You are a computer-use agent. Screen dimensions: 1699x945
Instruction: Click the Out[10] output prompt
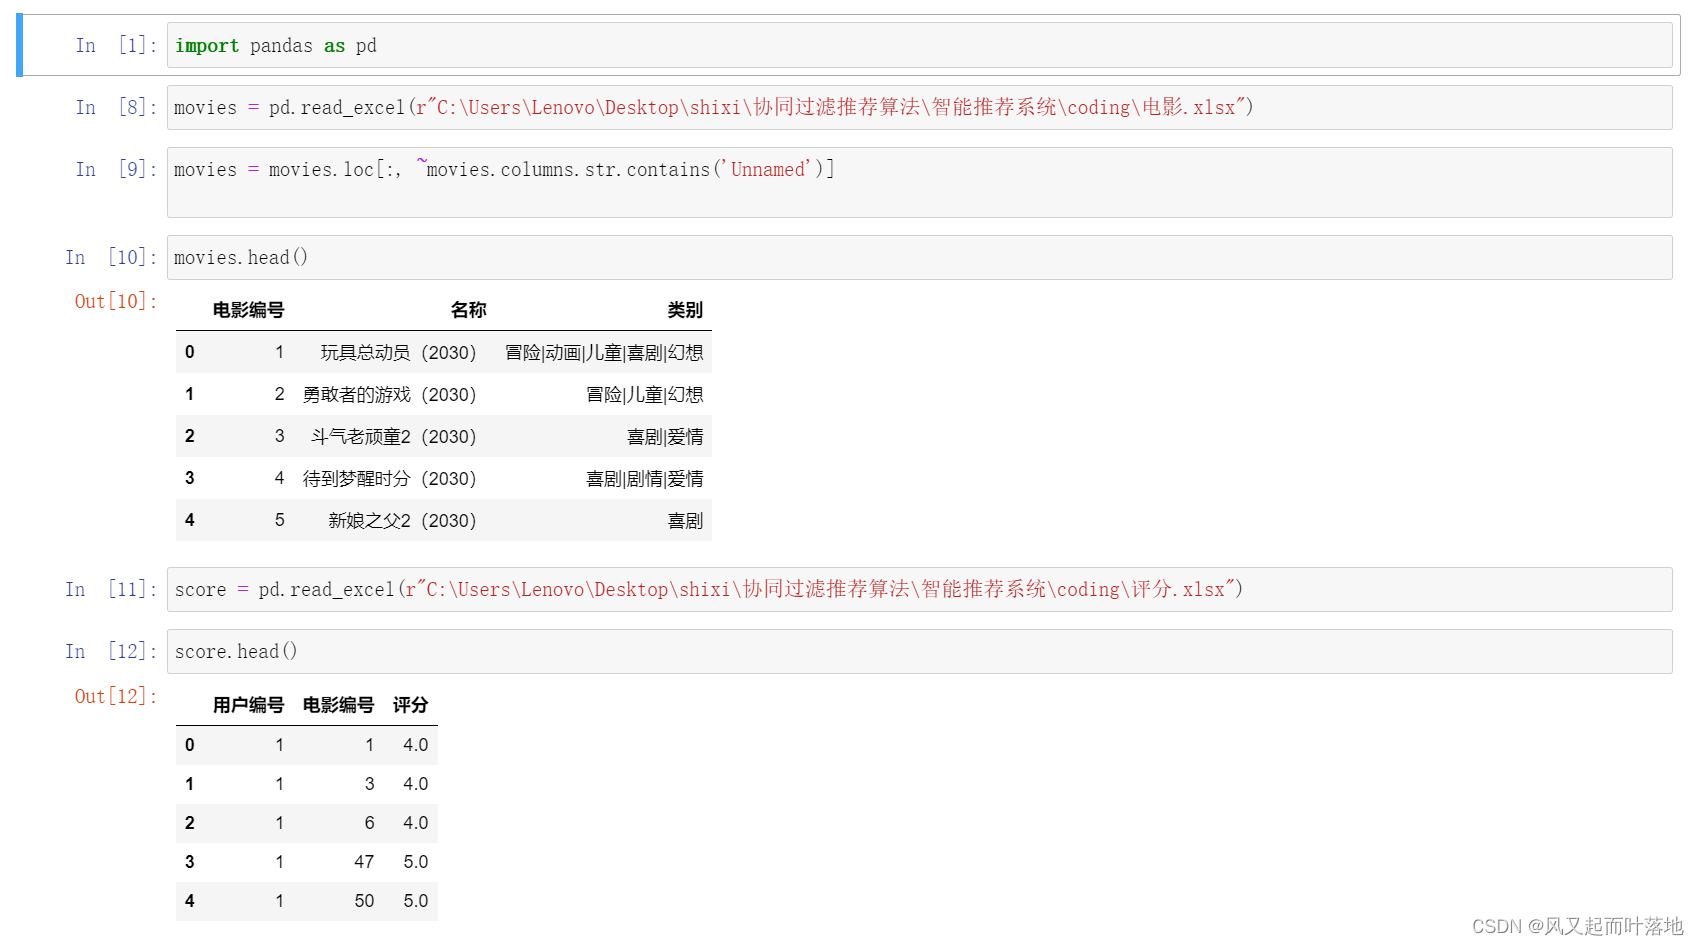click(x=116, y=301)
